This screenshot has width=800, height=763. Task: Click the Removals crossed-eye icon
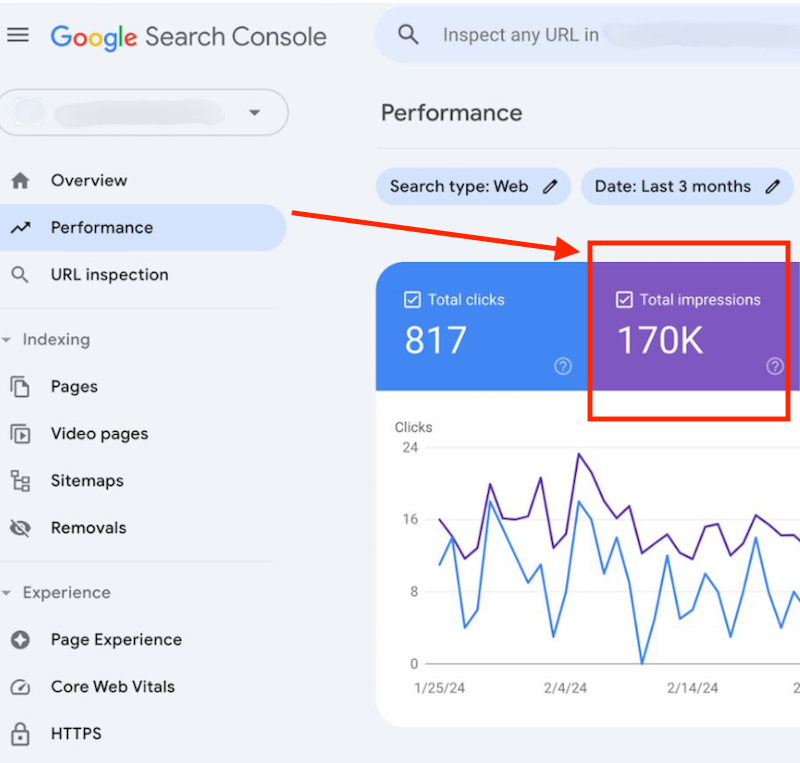[22, 527]
